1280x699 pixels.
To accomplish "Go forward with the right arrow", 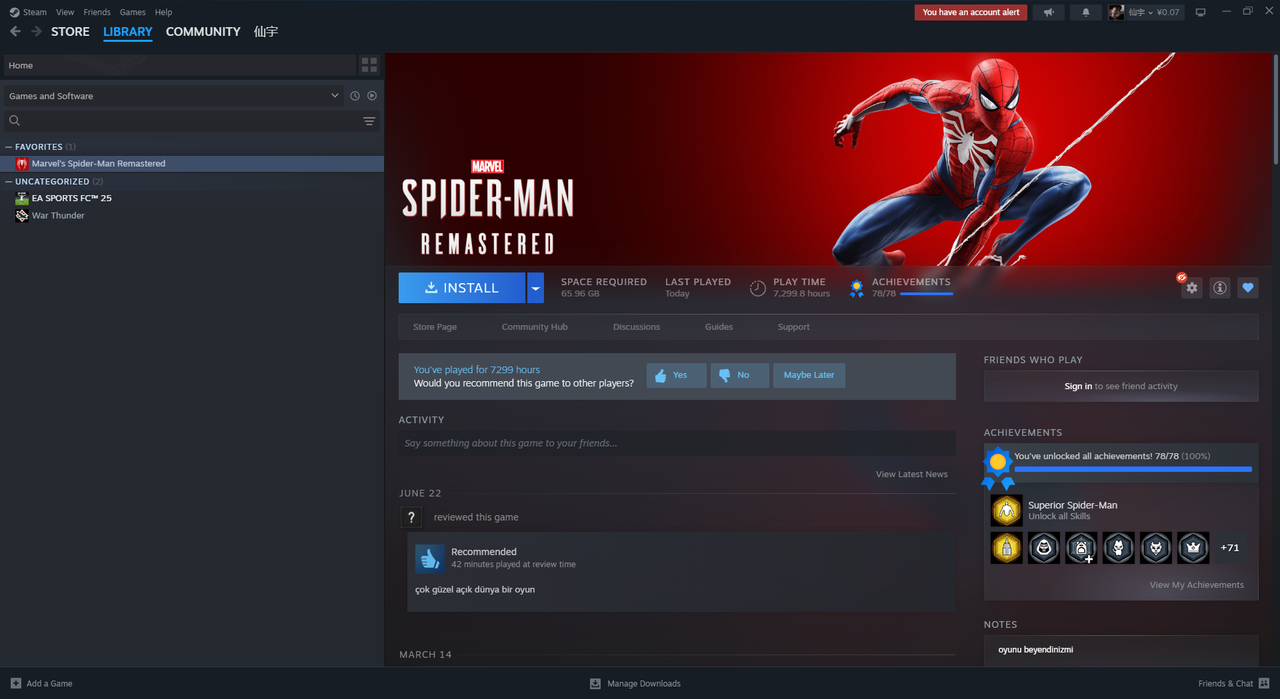I will 36,32.
